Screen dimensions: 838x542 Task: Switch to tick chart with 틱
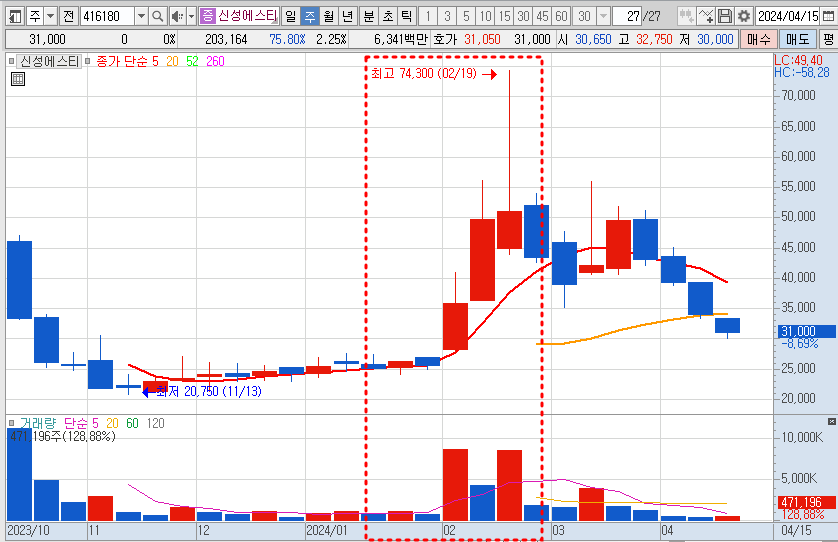(407, 16)
